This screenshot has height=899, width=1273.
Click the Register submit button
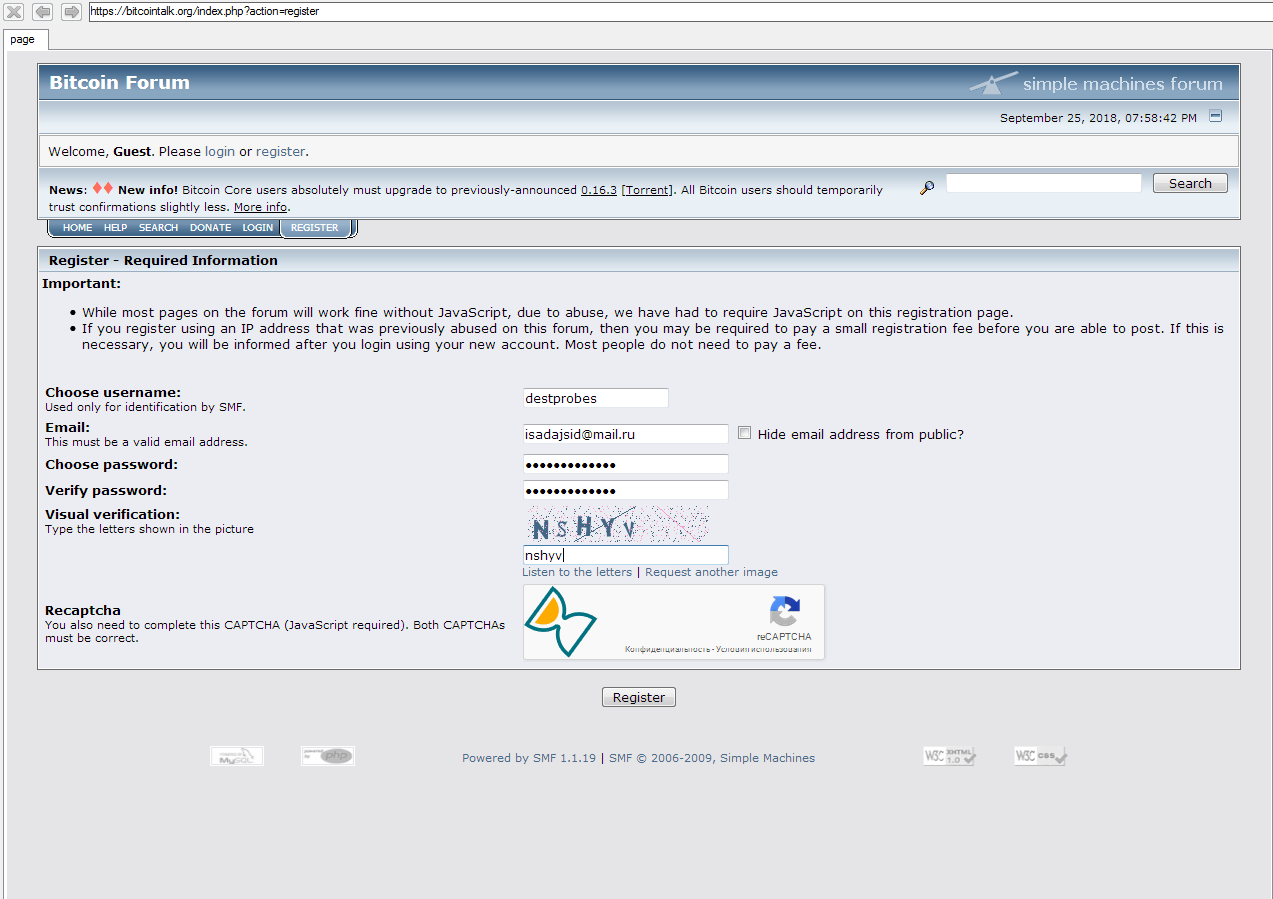(x=639, y=697)
